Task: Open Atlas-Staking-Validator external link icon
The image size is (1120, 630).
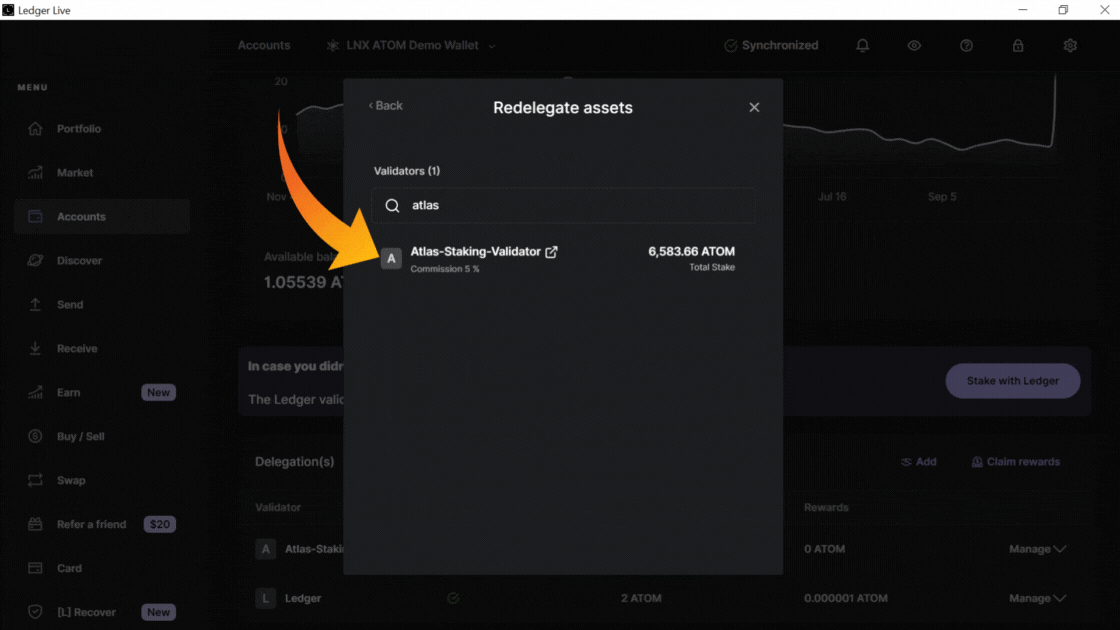Action: [x=551, y=252]
